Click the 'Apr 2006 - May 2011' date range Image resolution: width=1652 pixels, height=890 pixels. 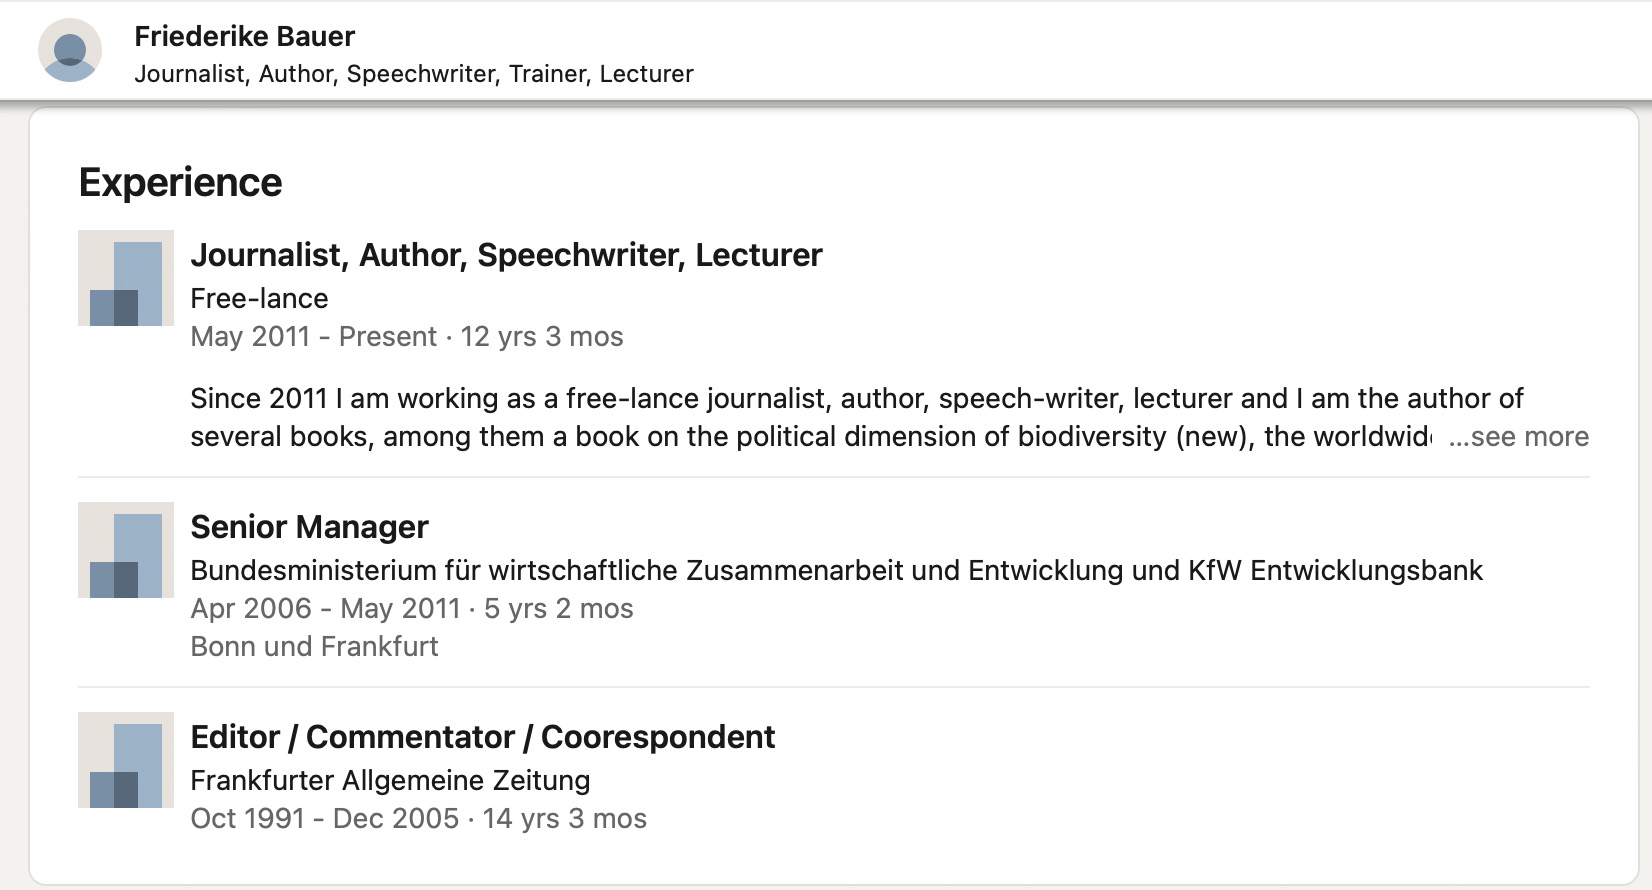click(x=326, y=608)
